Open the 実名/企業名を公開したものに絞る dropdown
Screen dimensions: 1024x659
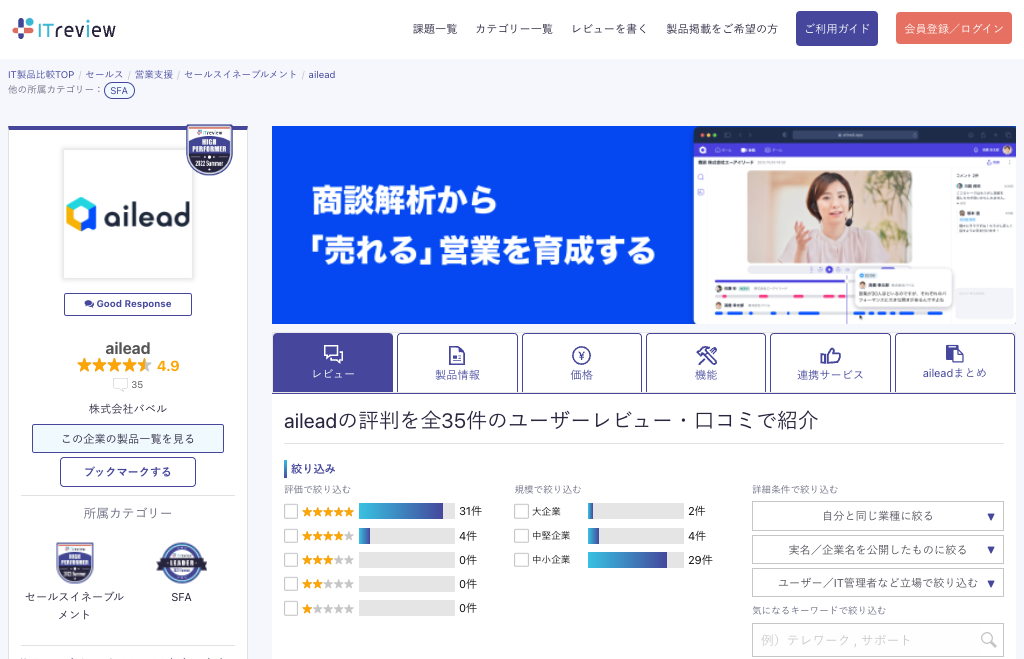tap(878, 549)
